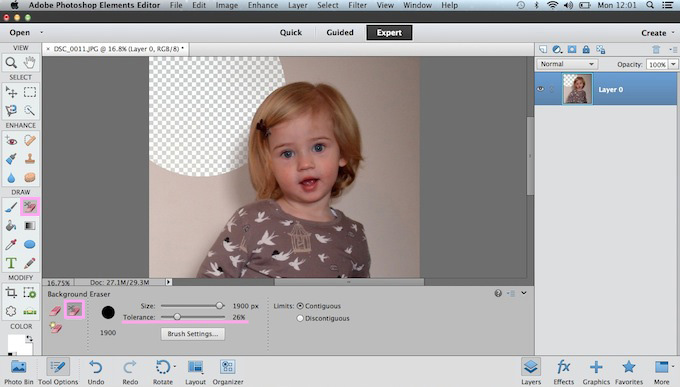The width and height of the screenshot is (680, 387).
Task: Toggle Photo Bin panel
Action: point(19,372)
